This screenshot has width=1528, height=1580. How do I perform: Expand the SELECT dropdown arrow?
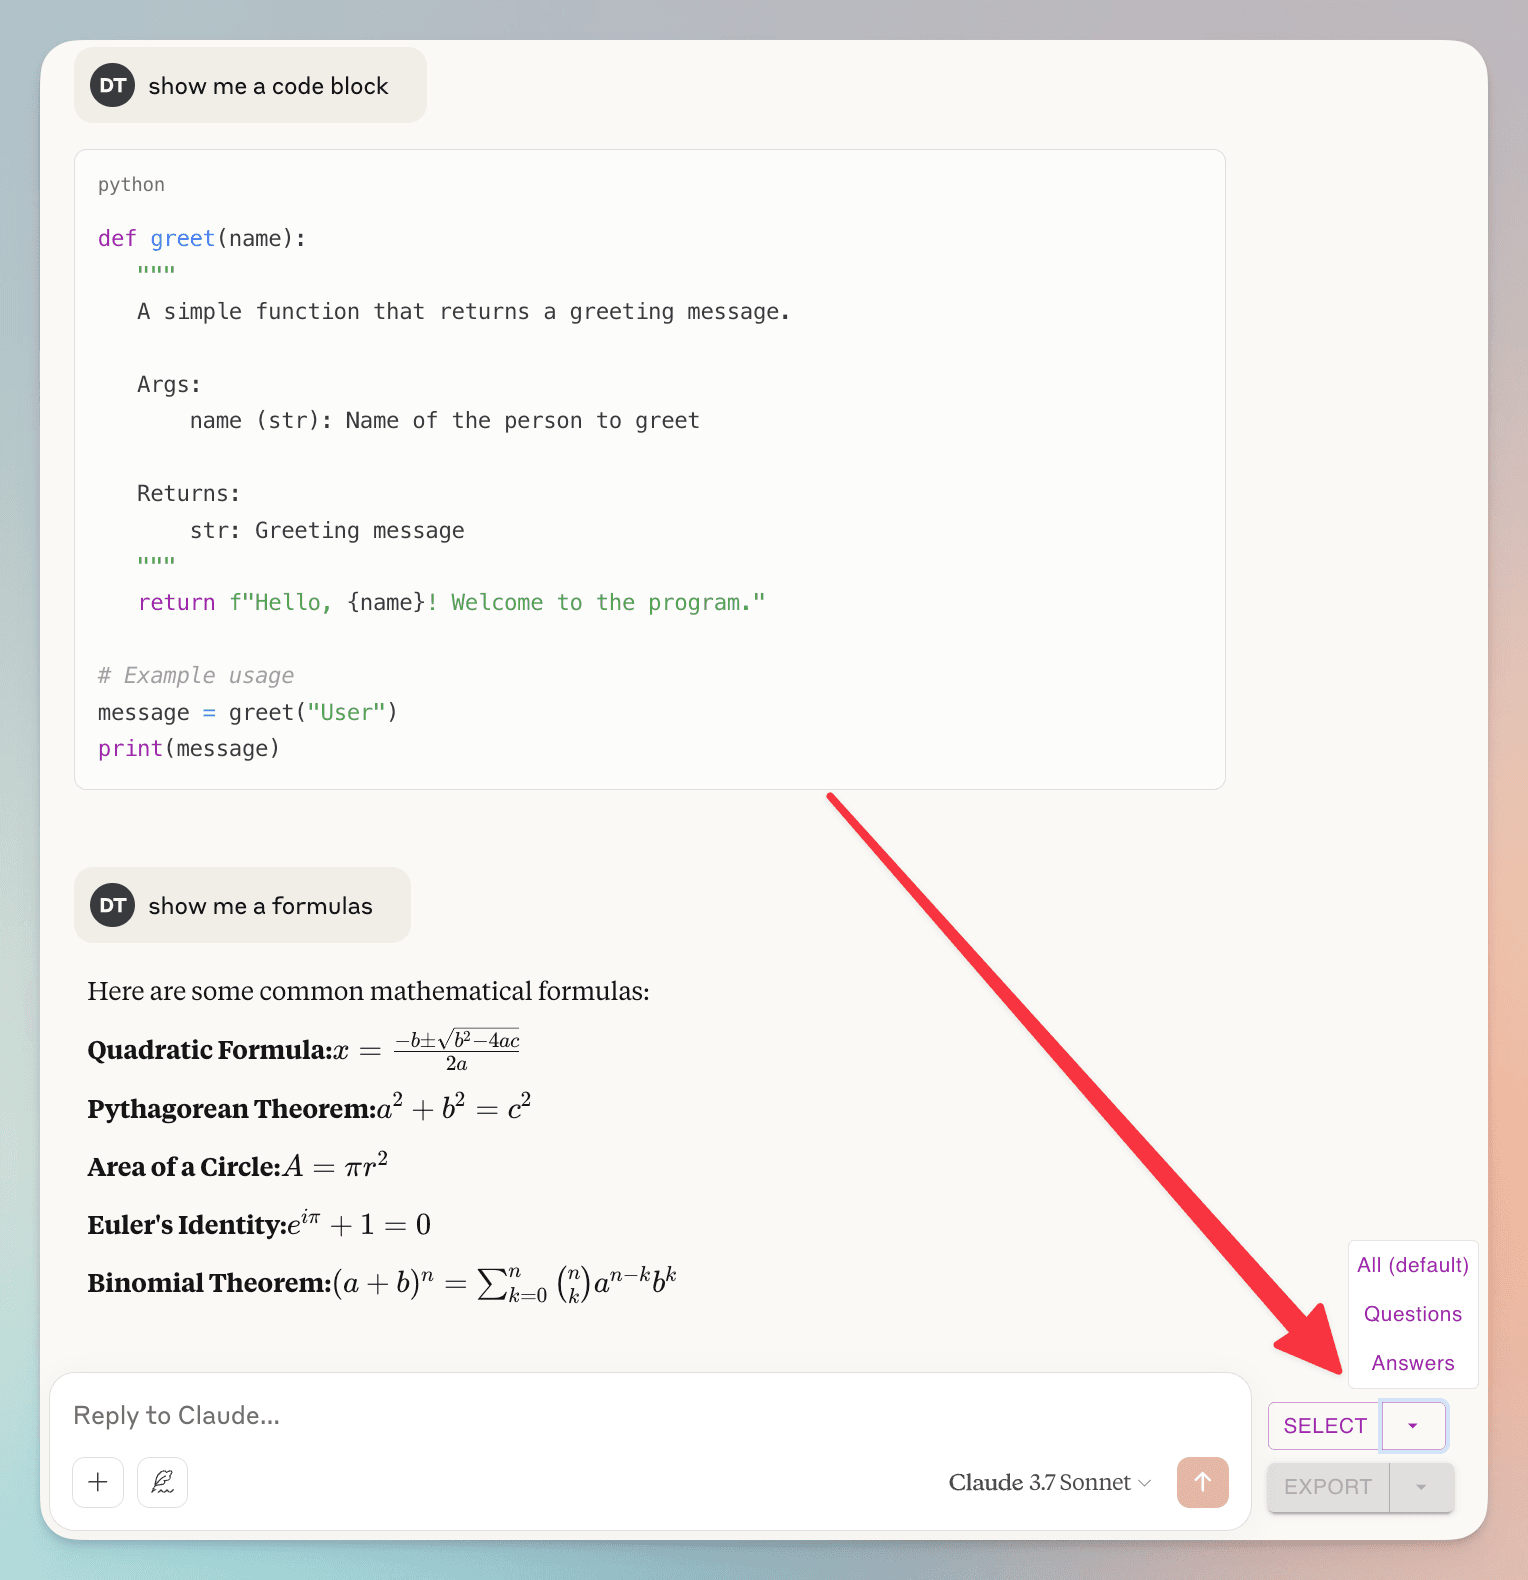pos(1413,1426)
